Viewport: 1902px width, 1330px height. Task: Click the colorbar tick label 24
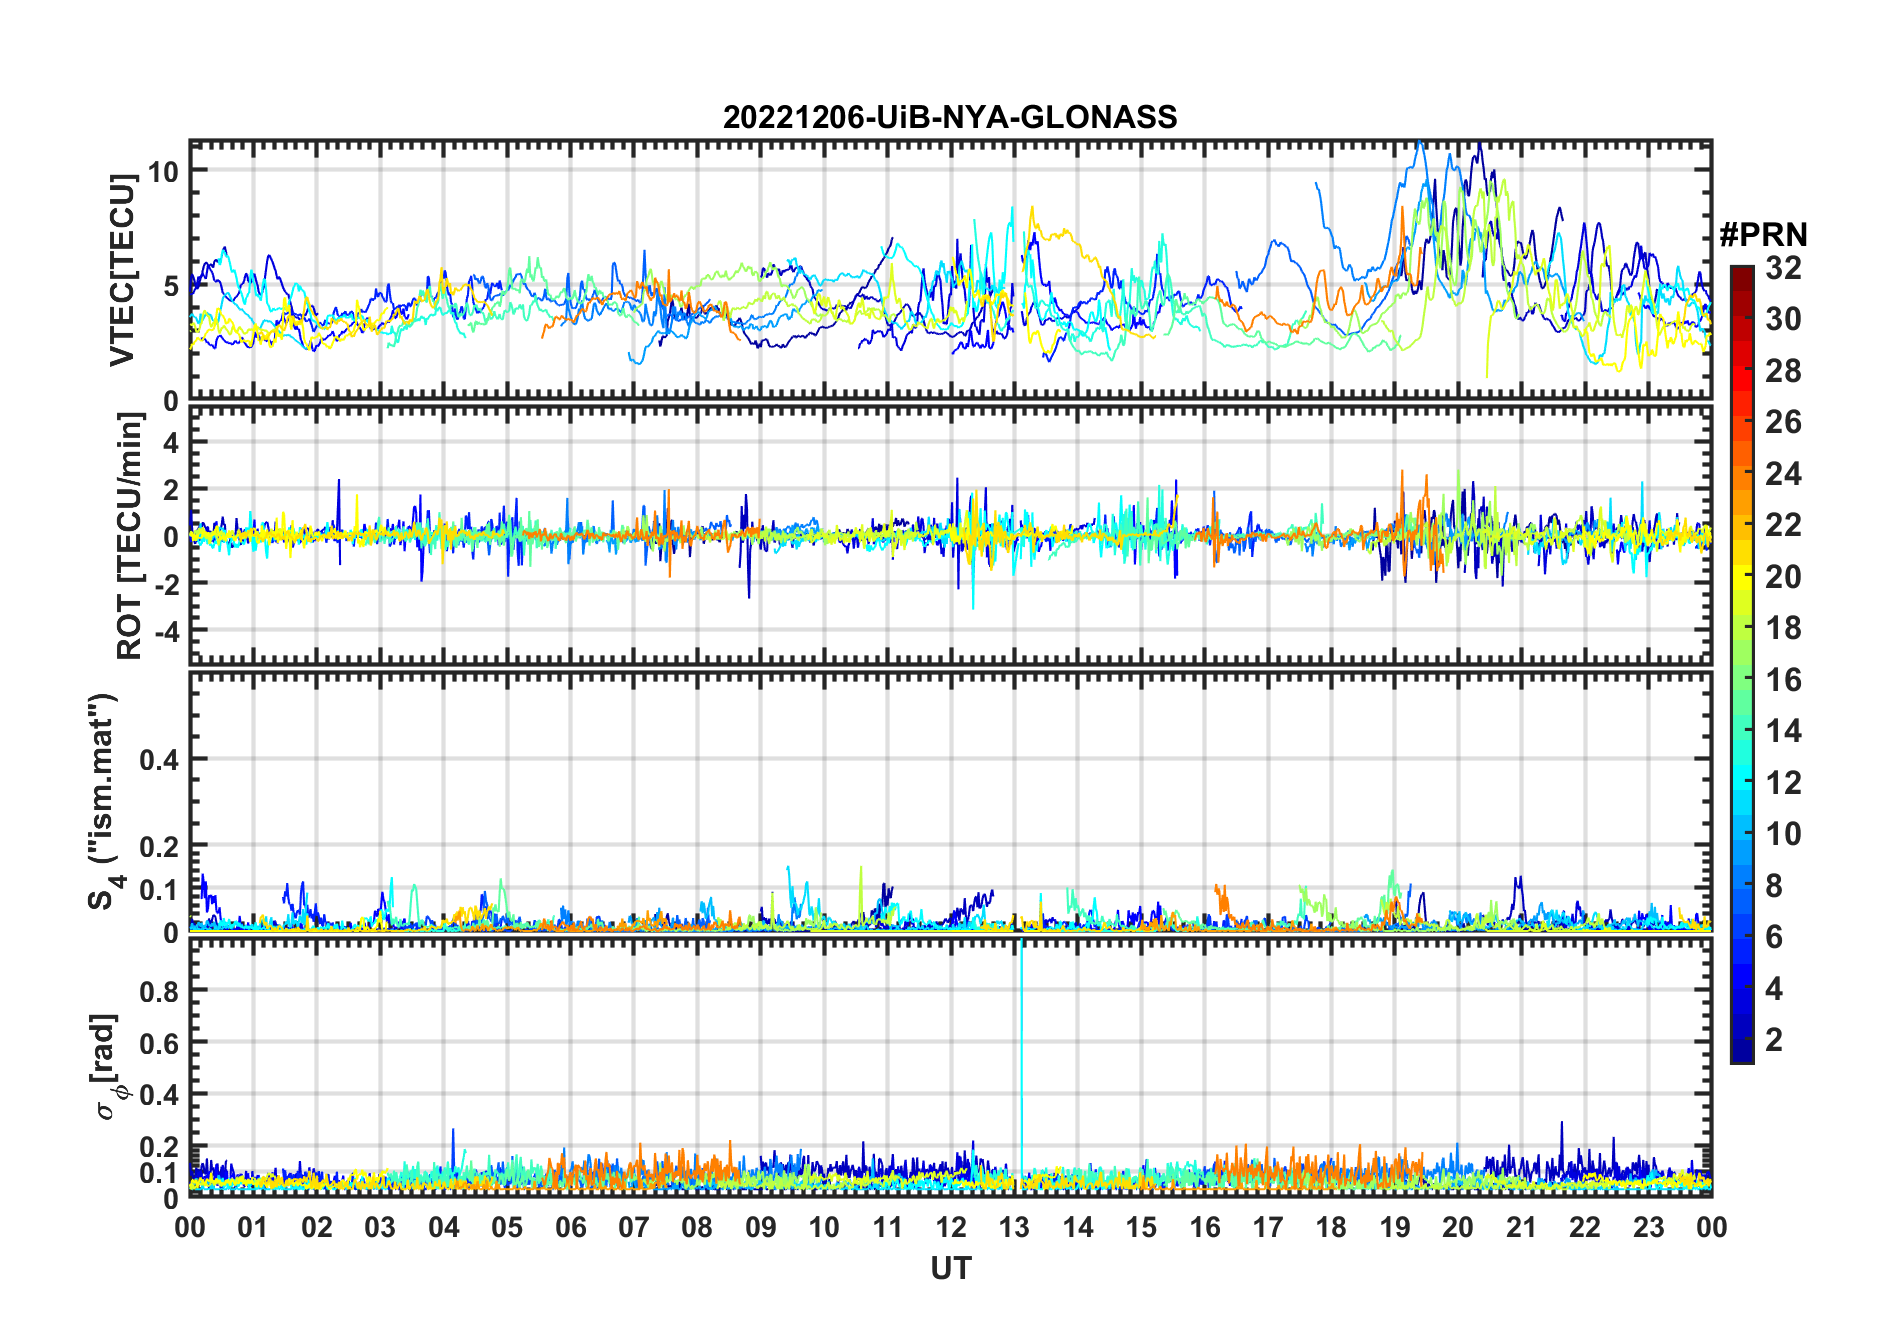tap(1783, 473)
